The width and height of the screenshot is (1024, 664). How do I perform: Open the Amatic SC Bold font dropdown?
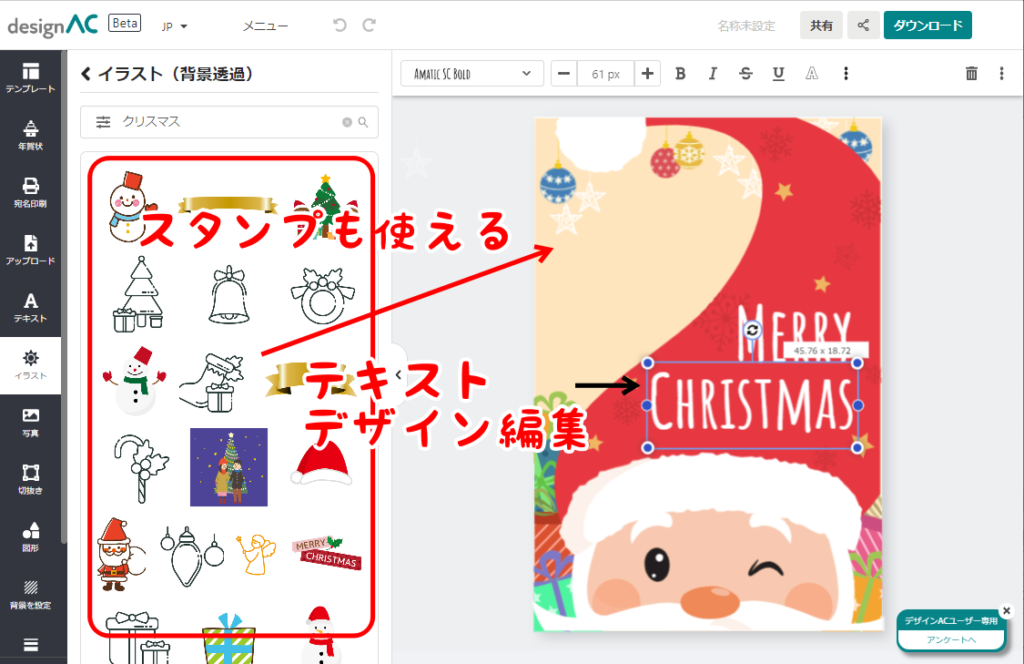point(472,73)
